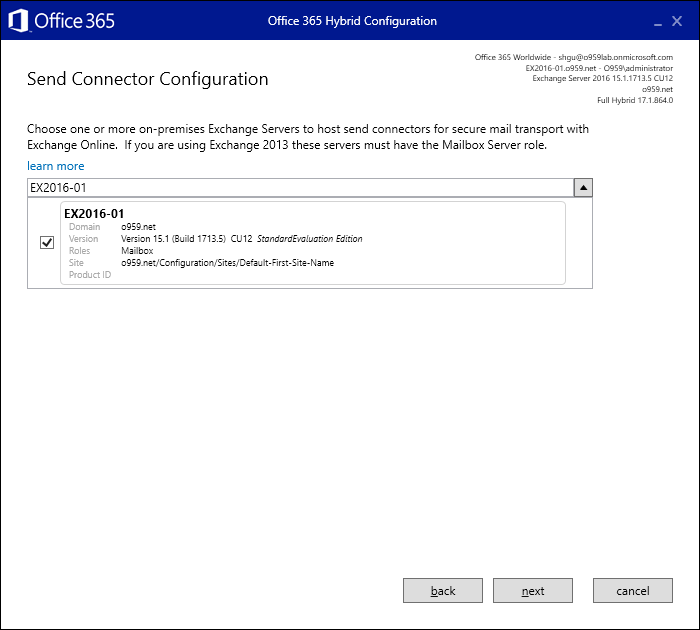Image resolution: width=700 pixels, height=630 pixels.
Task: Click the Office 365 logo icon
Action: [x=18, y=21]
